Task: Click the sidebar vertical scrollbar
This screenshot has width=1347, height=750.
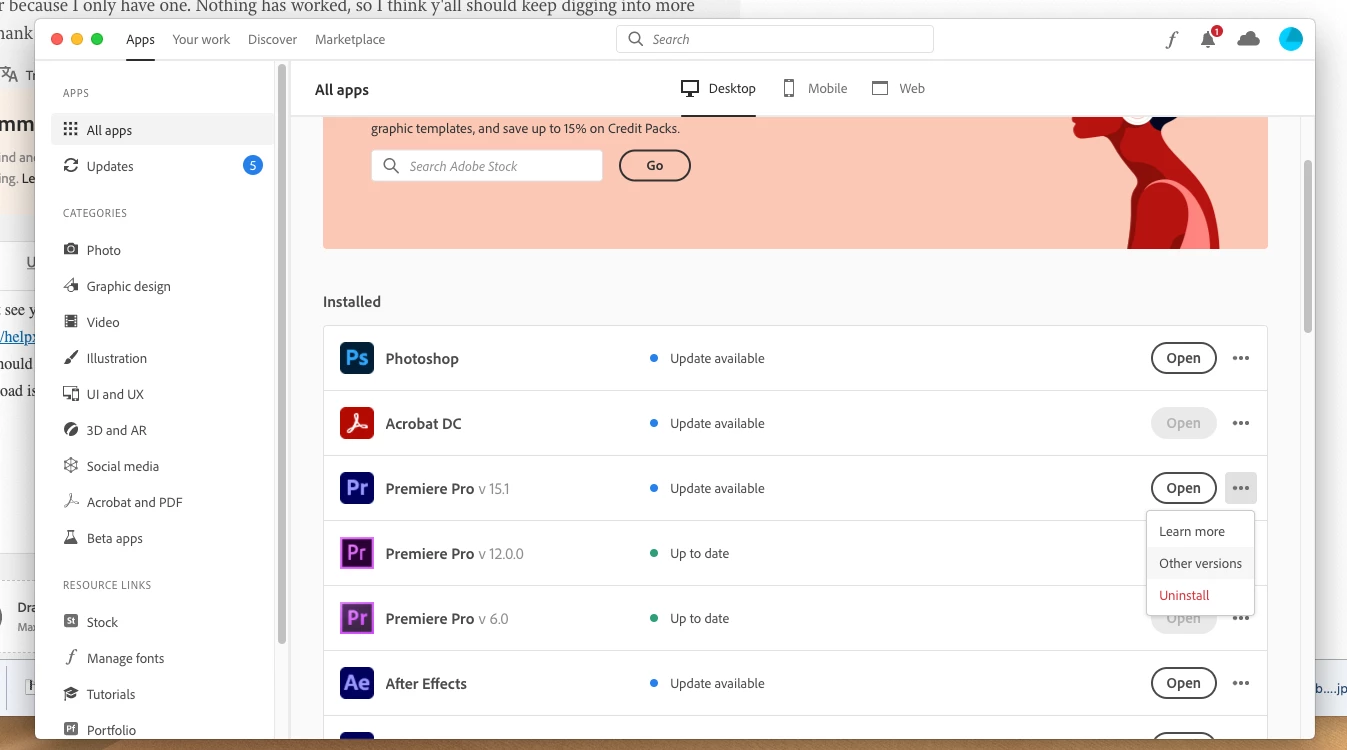Action: [282, 353]
